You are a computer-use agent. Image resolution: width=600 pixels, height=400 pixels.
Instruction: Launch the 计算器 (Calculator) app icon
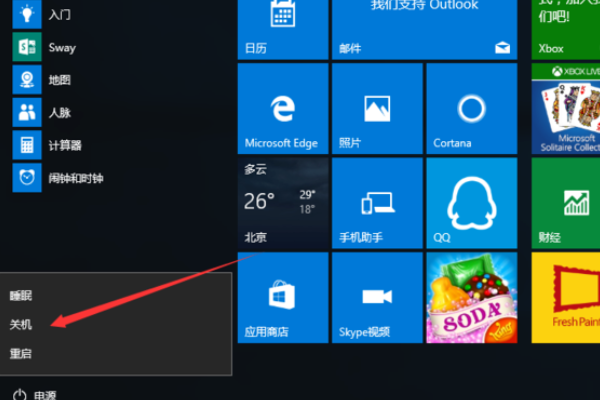[x=27, y=145]
